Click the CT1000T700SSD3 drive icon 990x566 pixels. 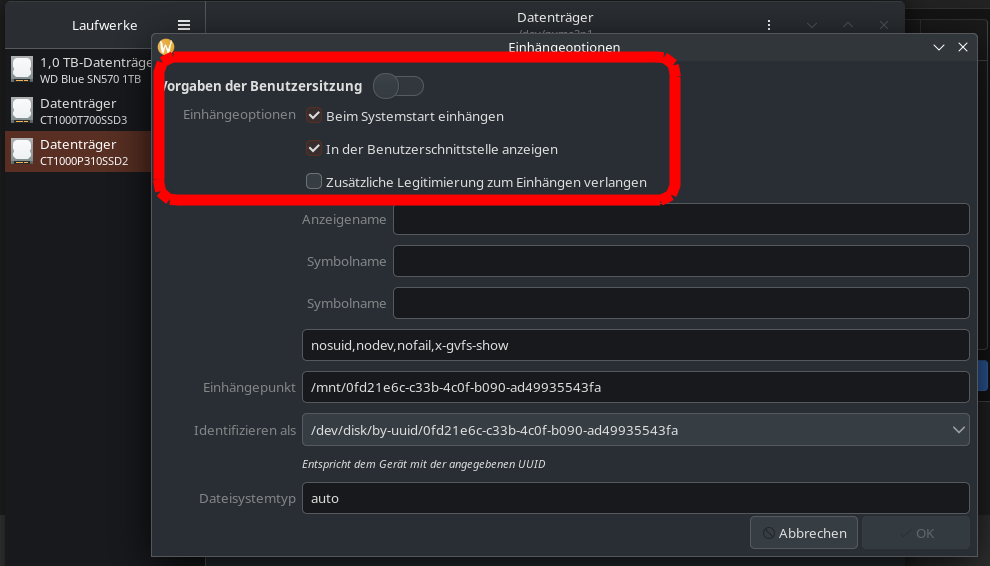point(22,110)
